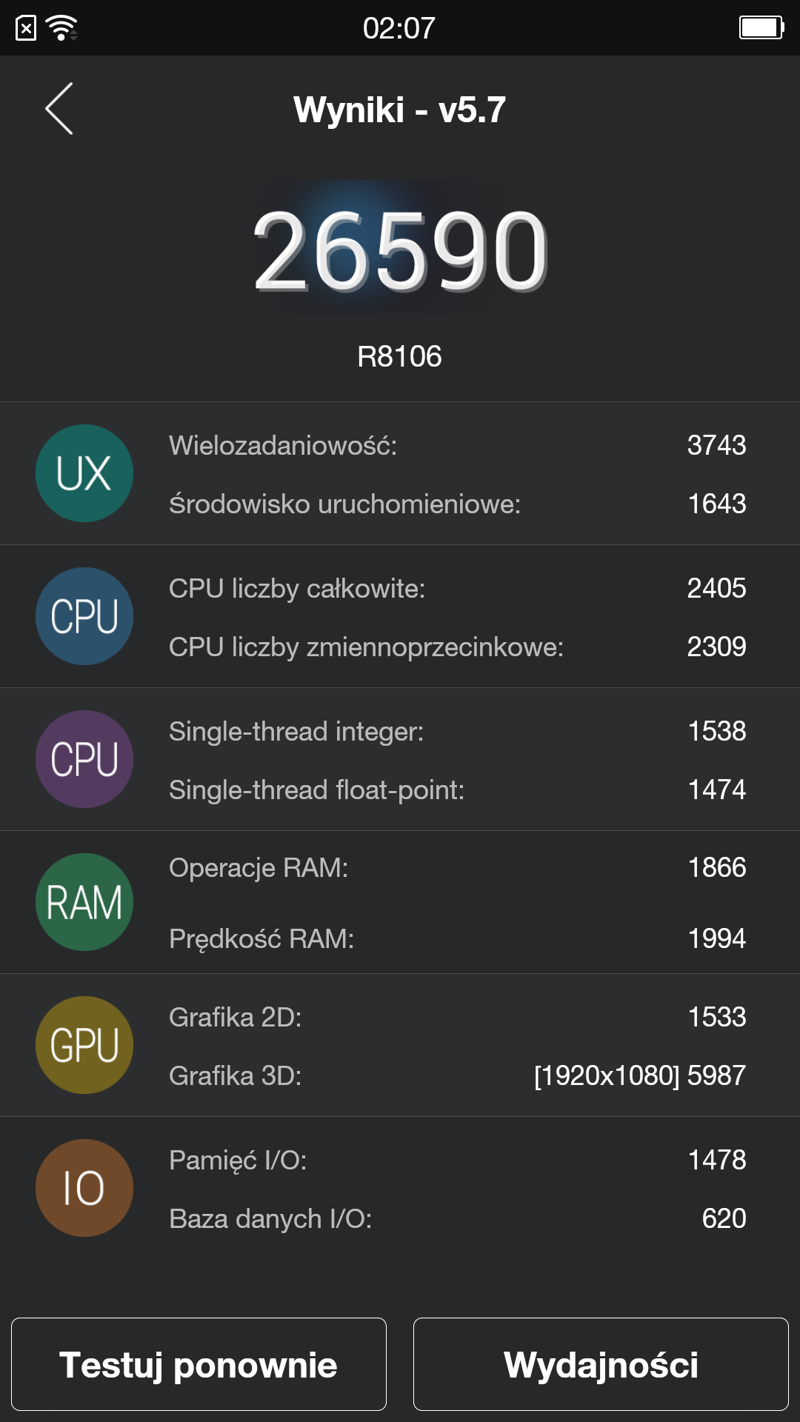Screen dimensions: 800x1422
Task: Click the blue CPU icon
Action: pos(84,616)
